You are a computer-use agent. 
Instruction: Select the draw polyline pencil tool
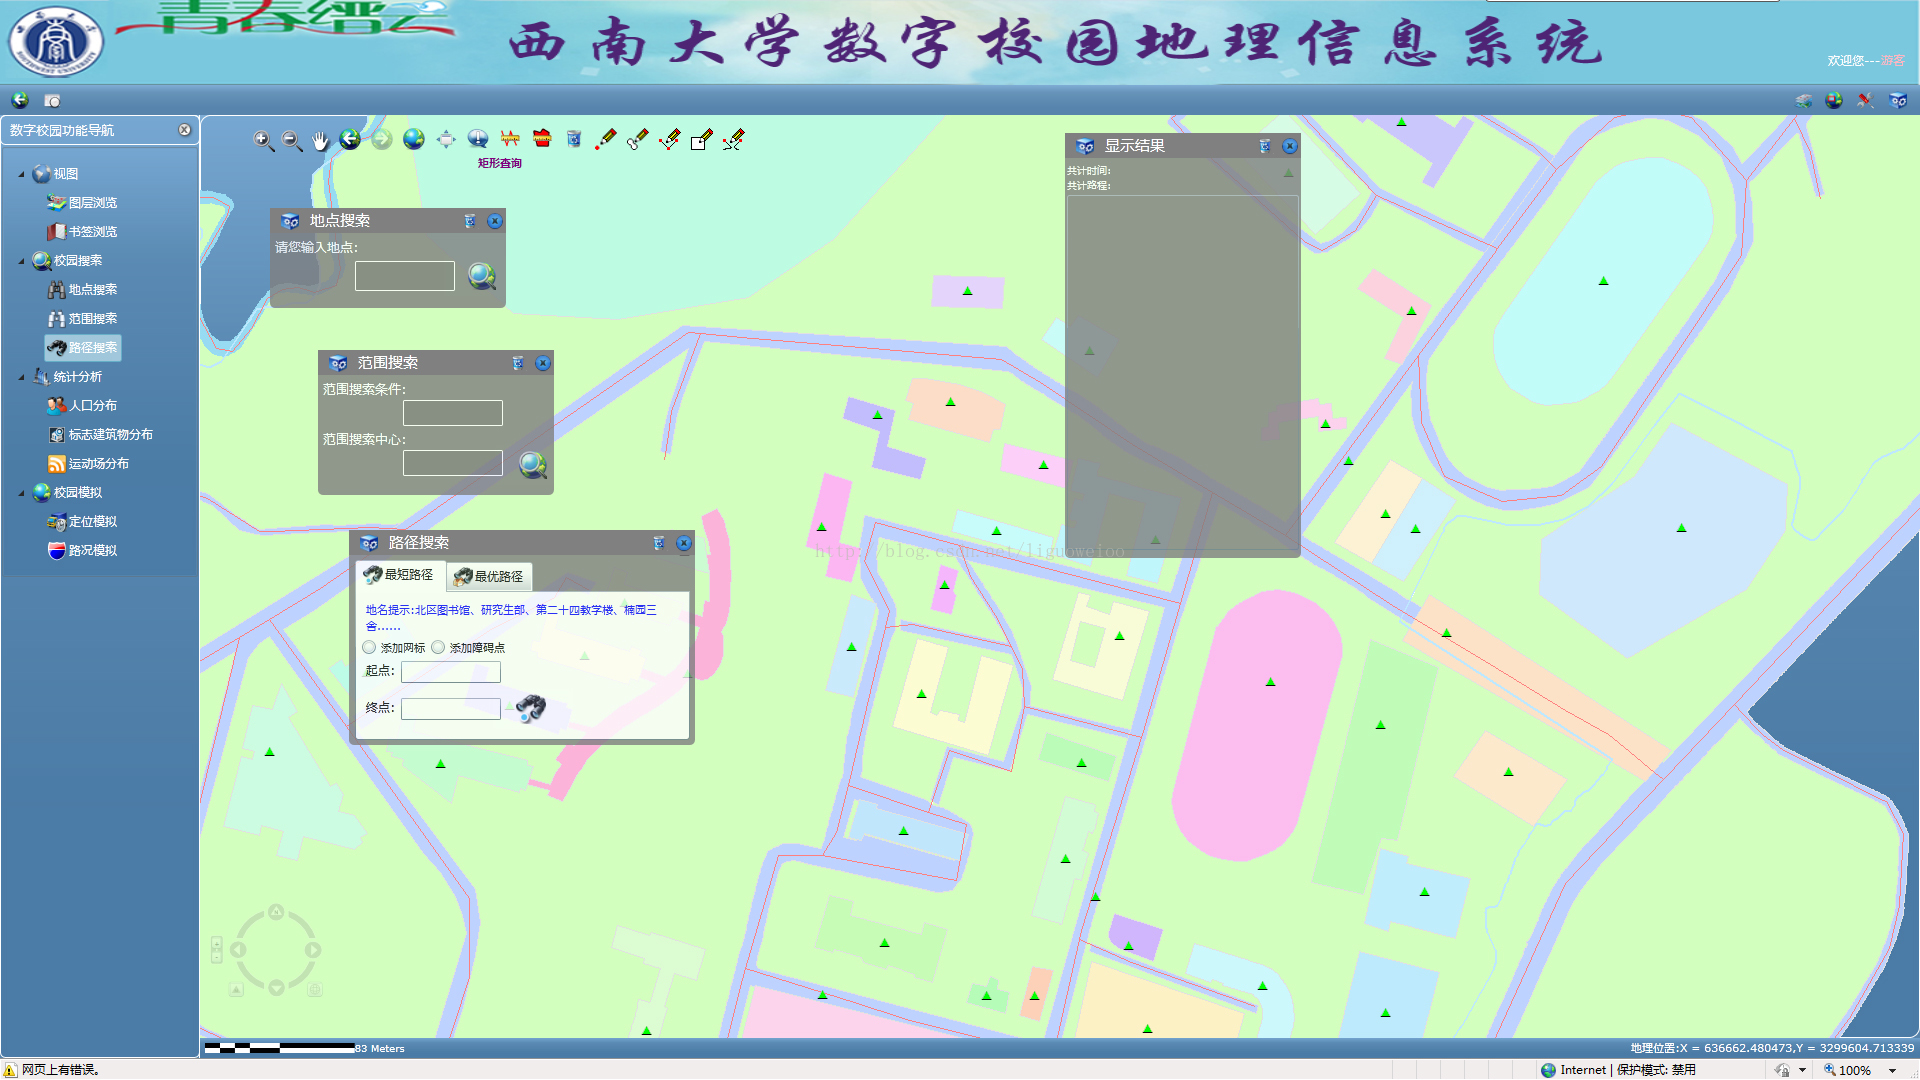(670, 139)
